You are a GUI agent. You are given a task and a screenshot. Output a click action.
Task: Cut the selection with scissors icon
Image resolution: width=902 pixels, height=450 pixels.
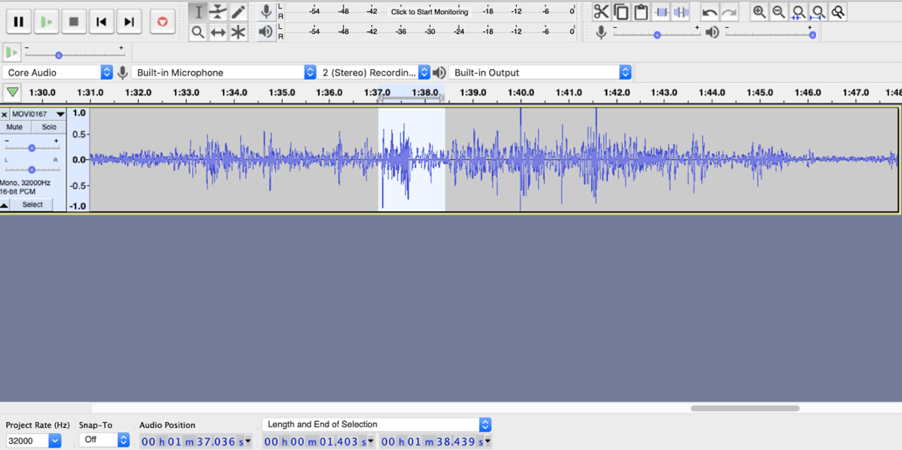[x=601, y=12]
